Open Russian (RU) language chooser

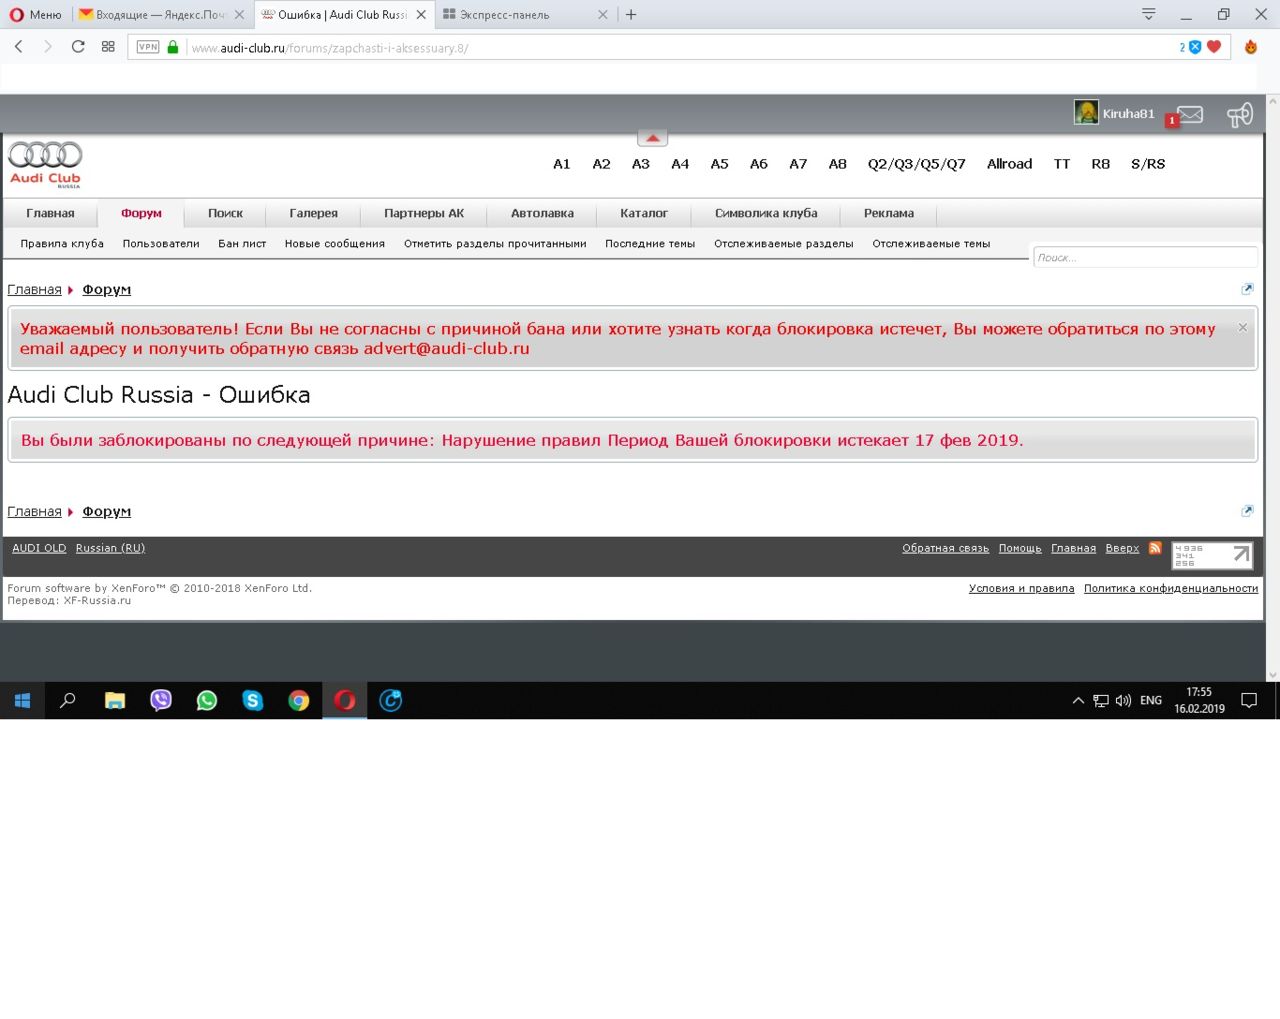110,548
